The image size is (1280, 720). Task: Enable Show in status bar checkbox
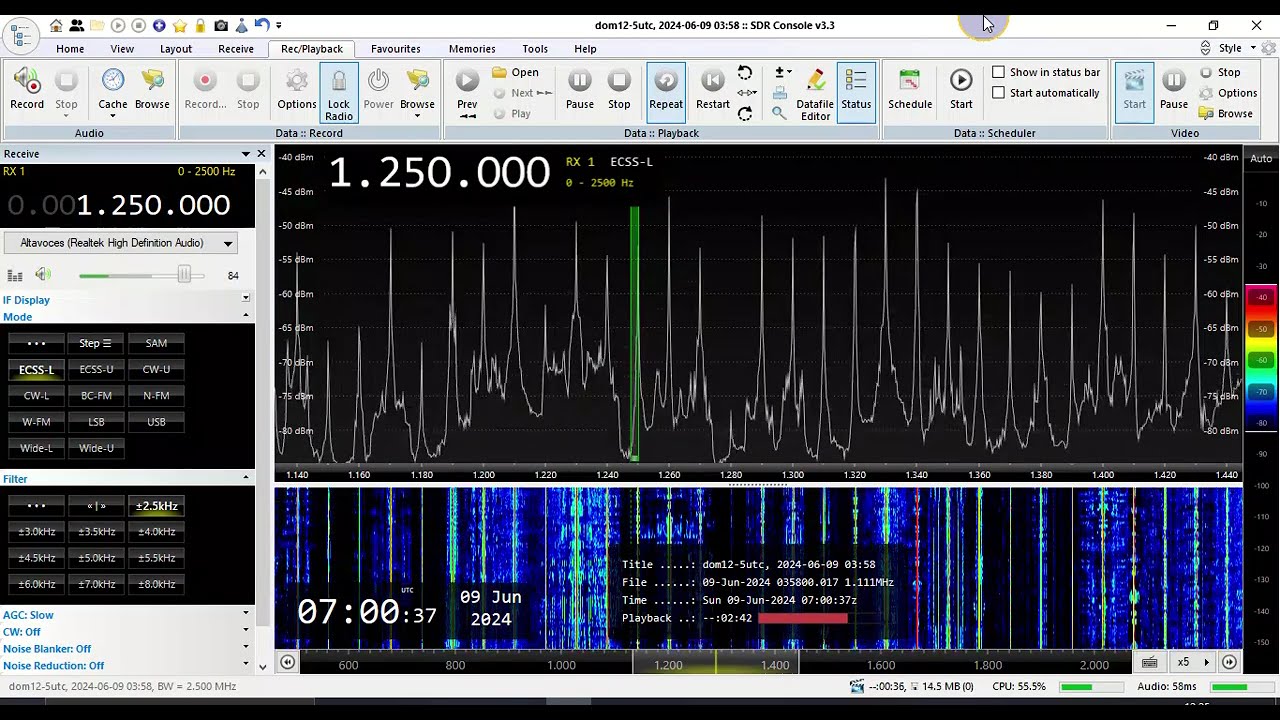click(x=1046, y=72)
